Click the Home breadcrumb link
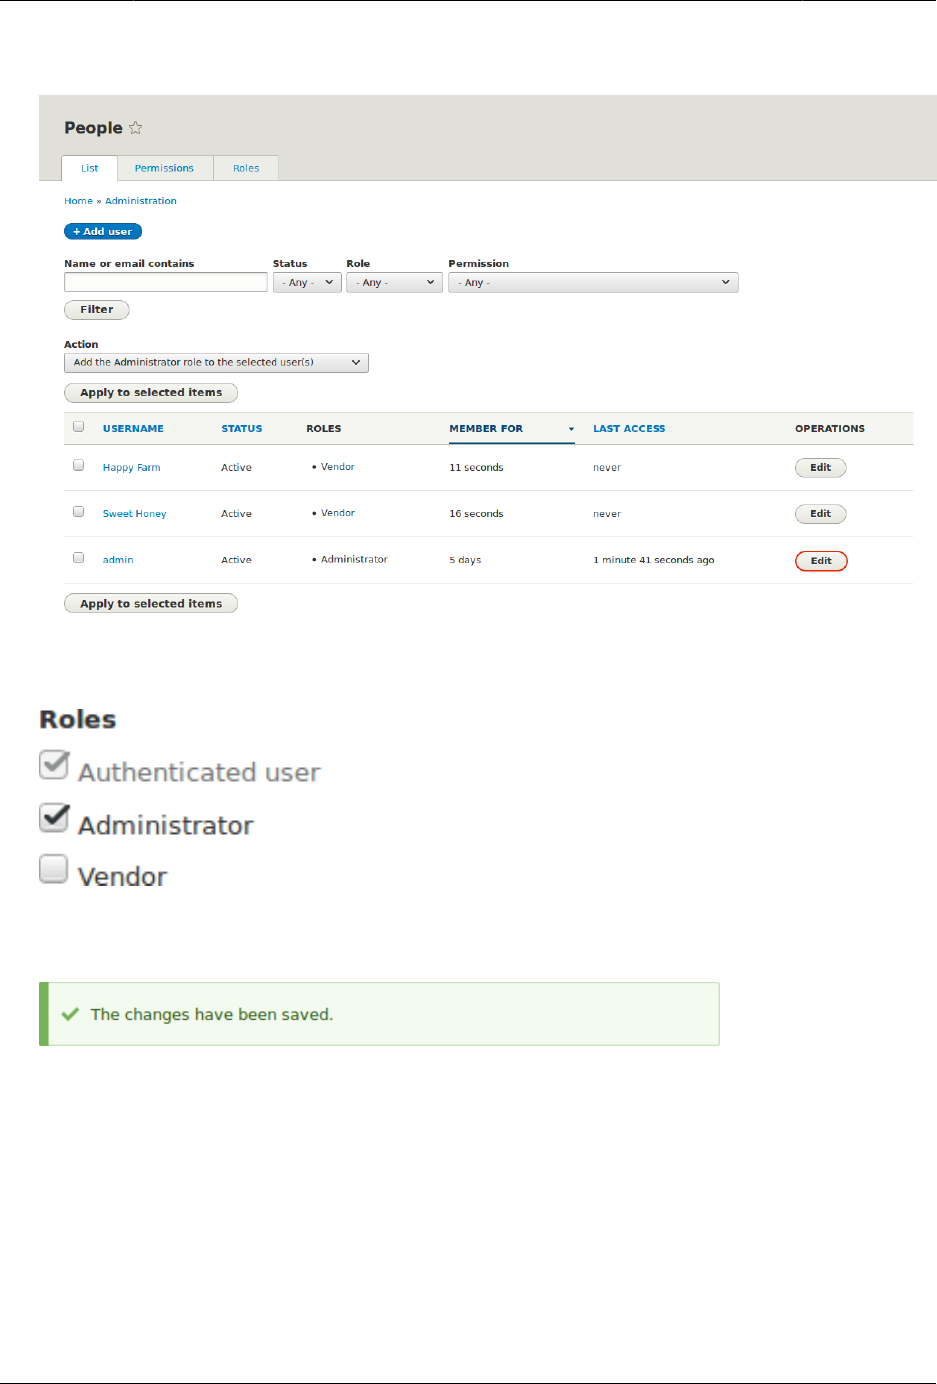937x1384 pixels. [x=78, y=201]
